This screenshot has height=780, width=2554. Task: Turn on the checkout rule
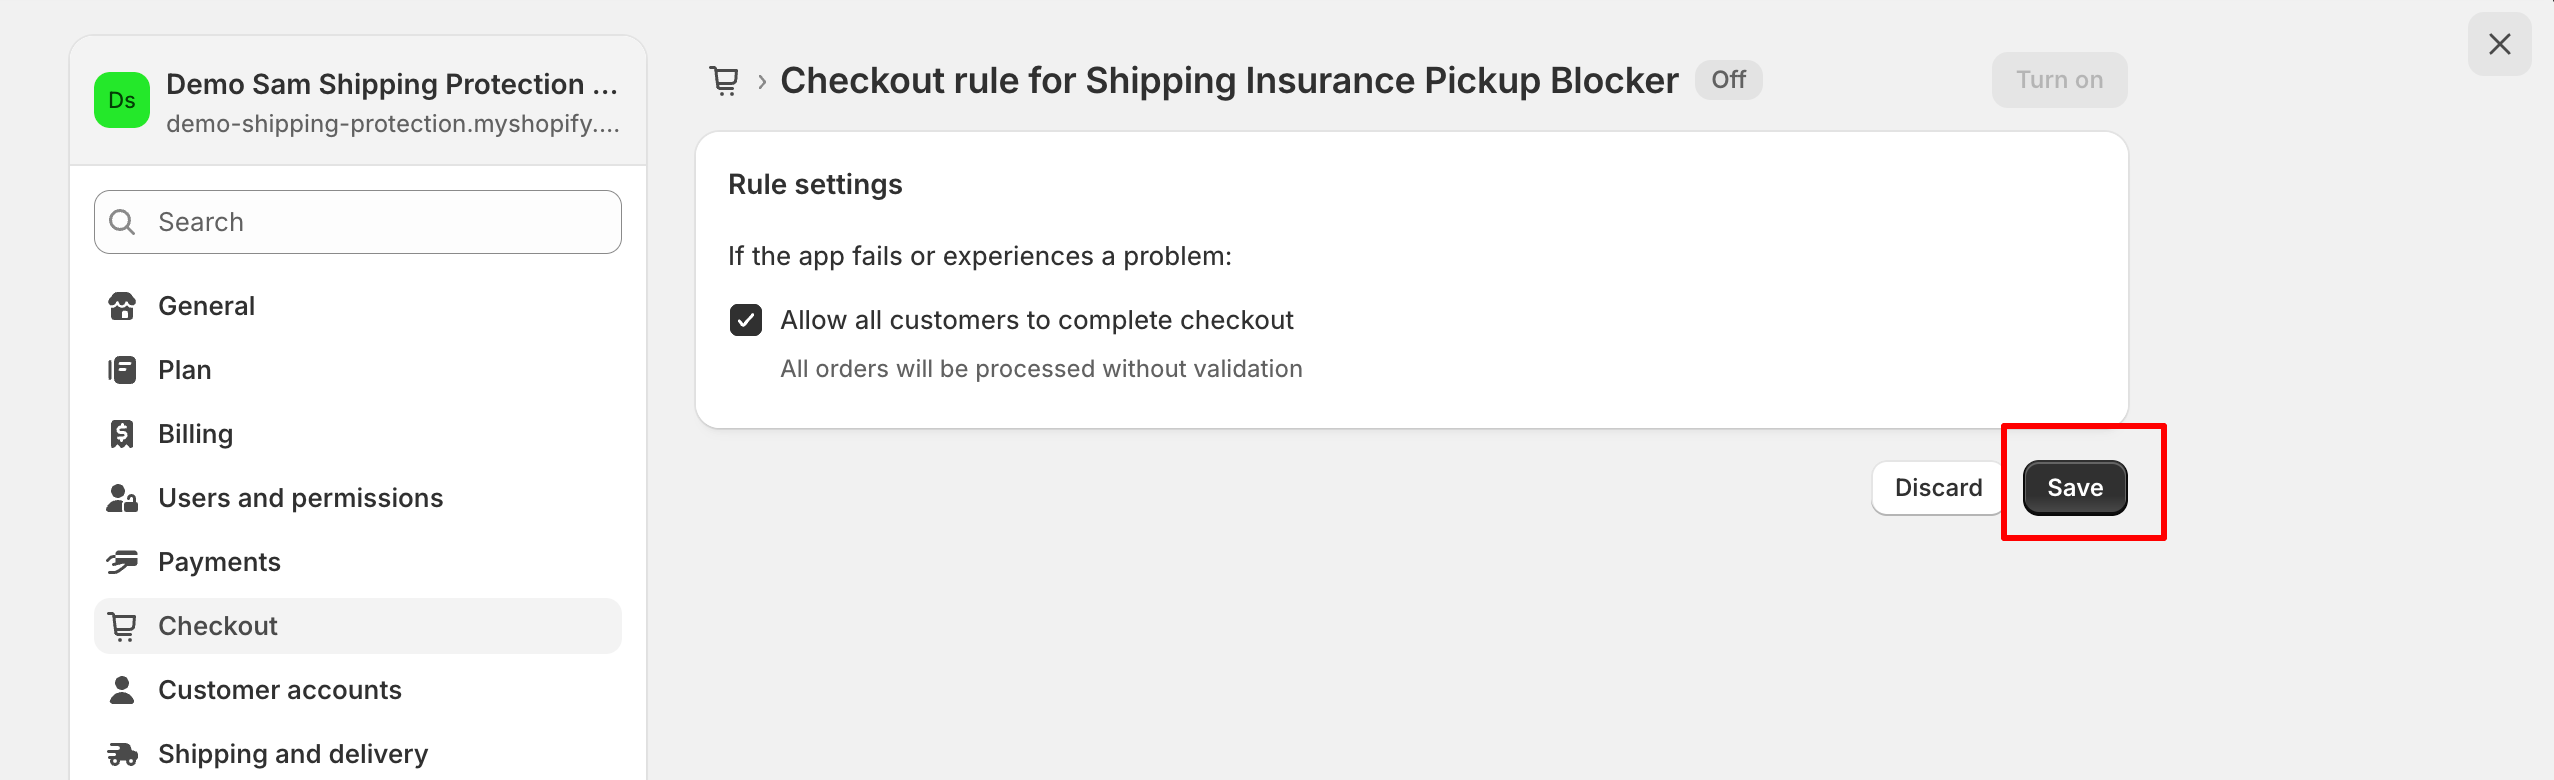pos(2059,80)
